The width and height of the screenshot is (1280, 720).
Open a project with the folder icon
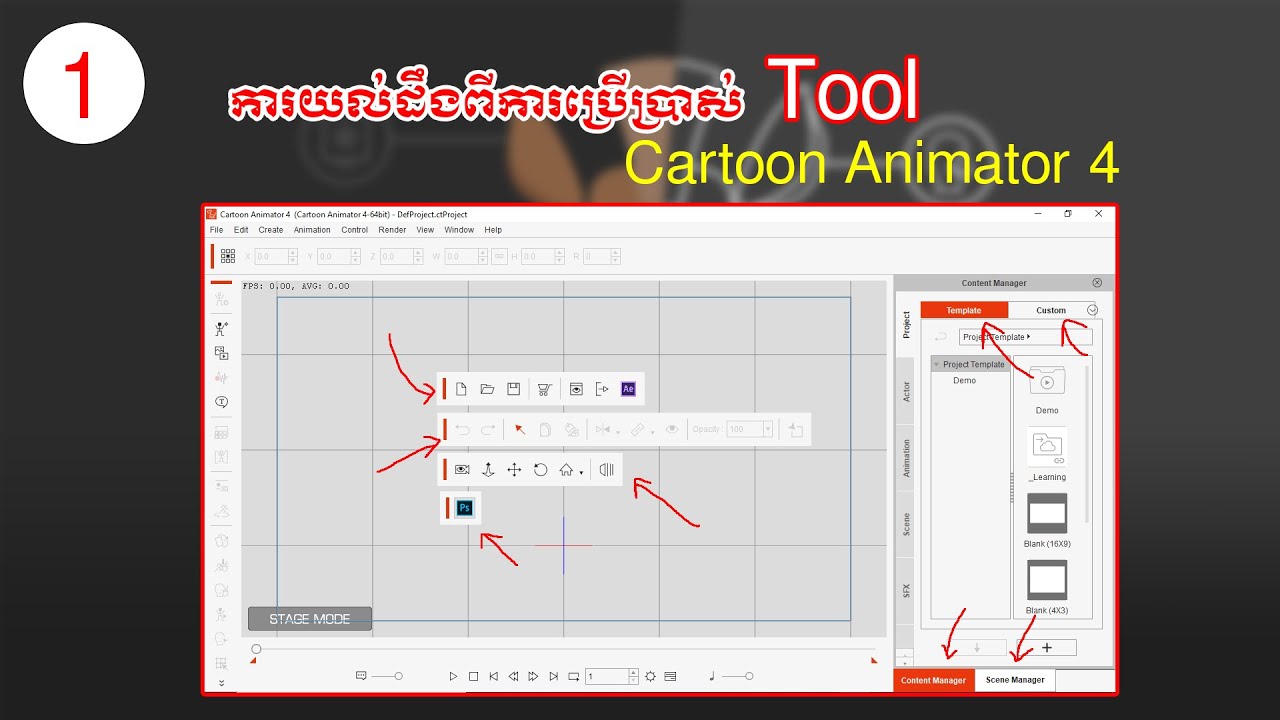point(487,389)
